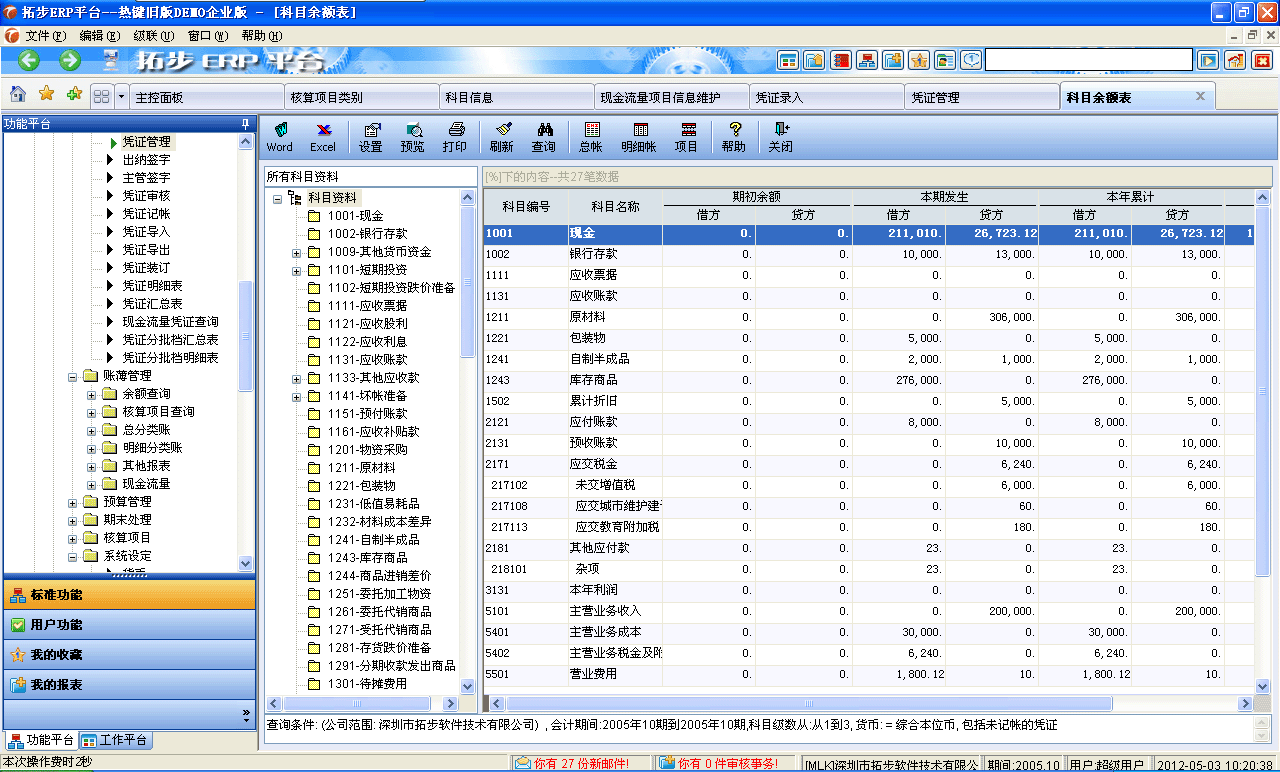
Task: Click the 帮助 help icon
Action: (x=733, y=135)
